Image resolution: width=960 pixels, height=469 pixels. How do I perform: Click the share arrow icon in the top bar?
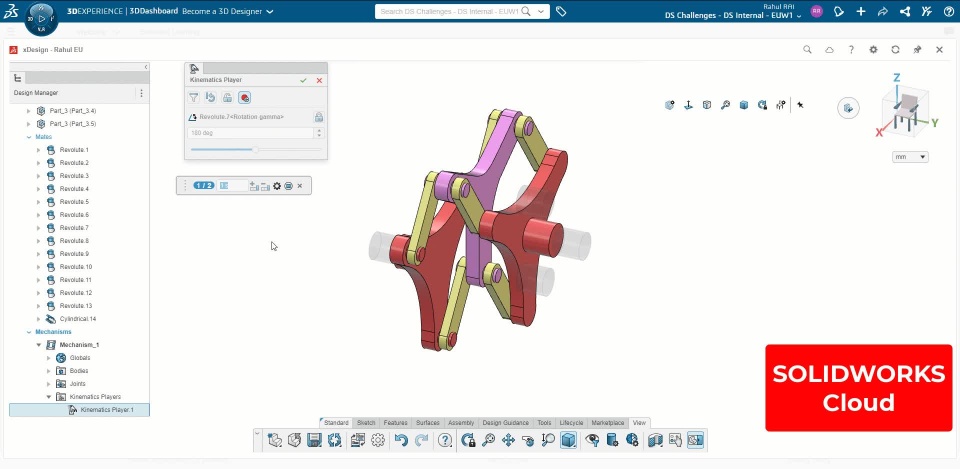click(x=882, y=11)
